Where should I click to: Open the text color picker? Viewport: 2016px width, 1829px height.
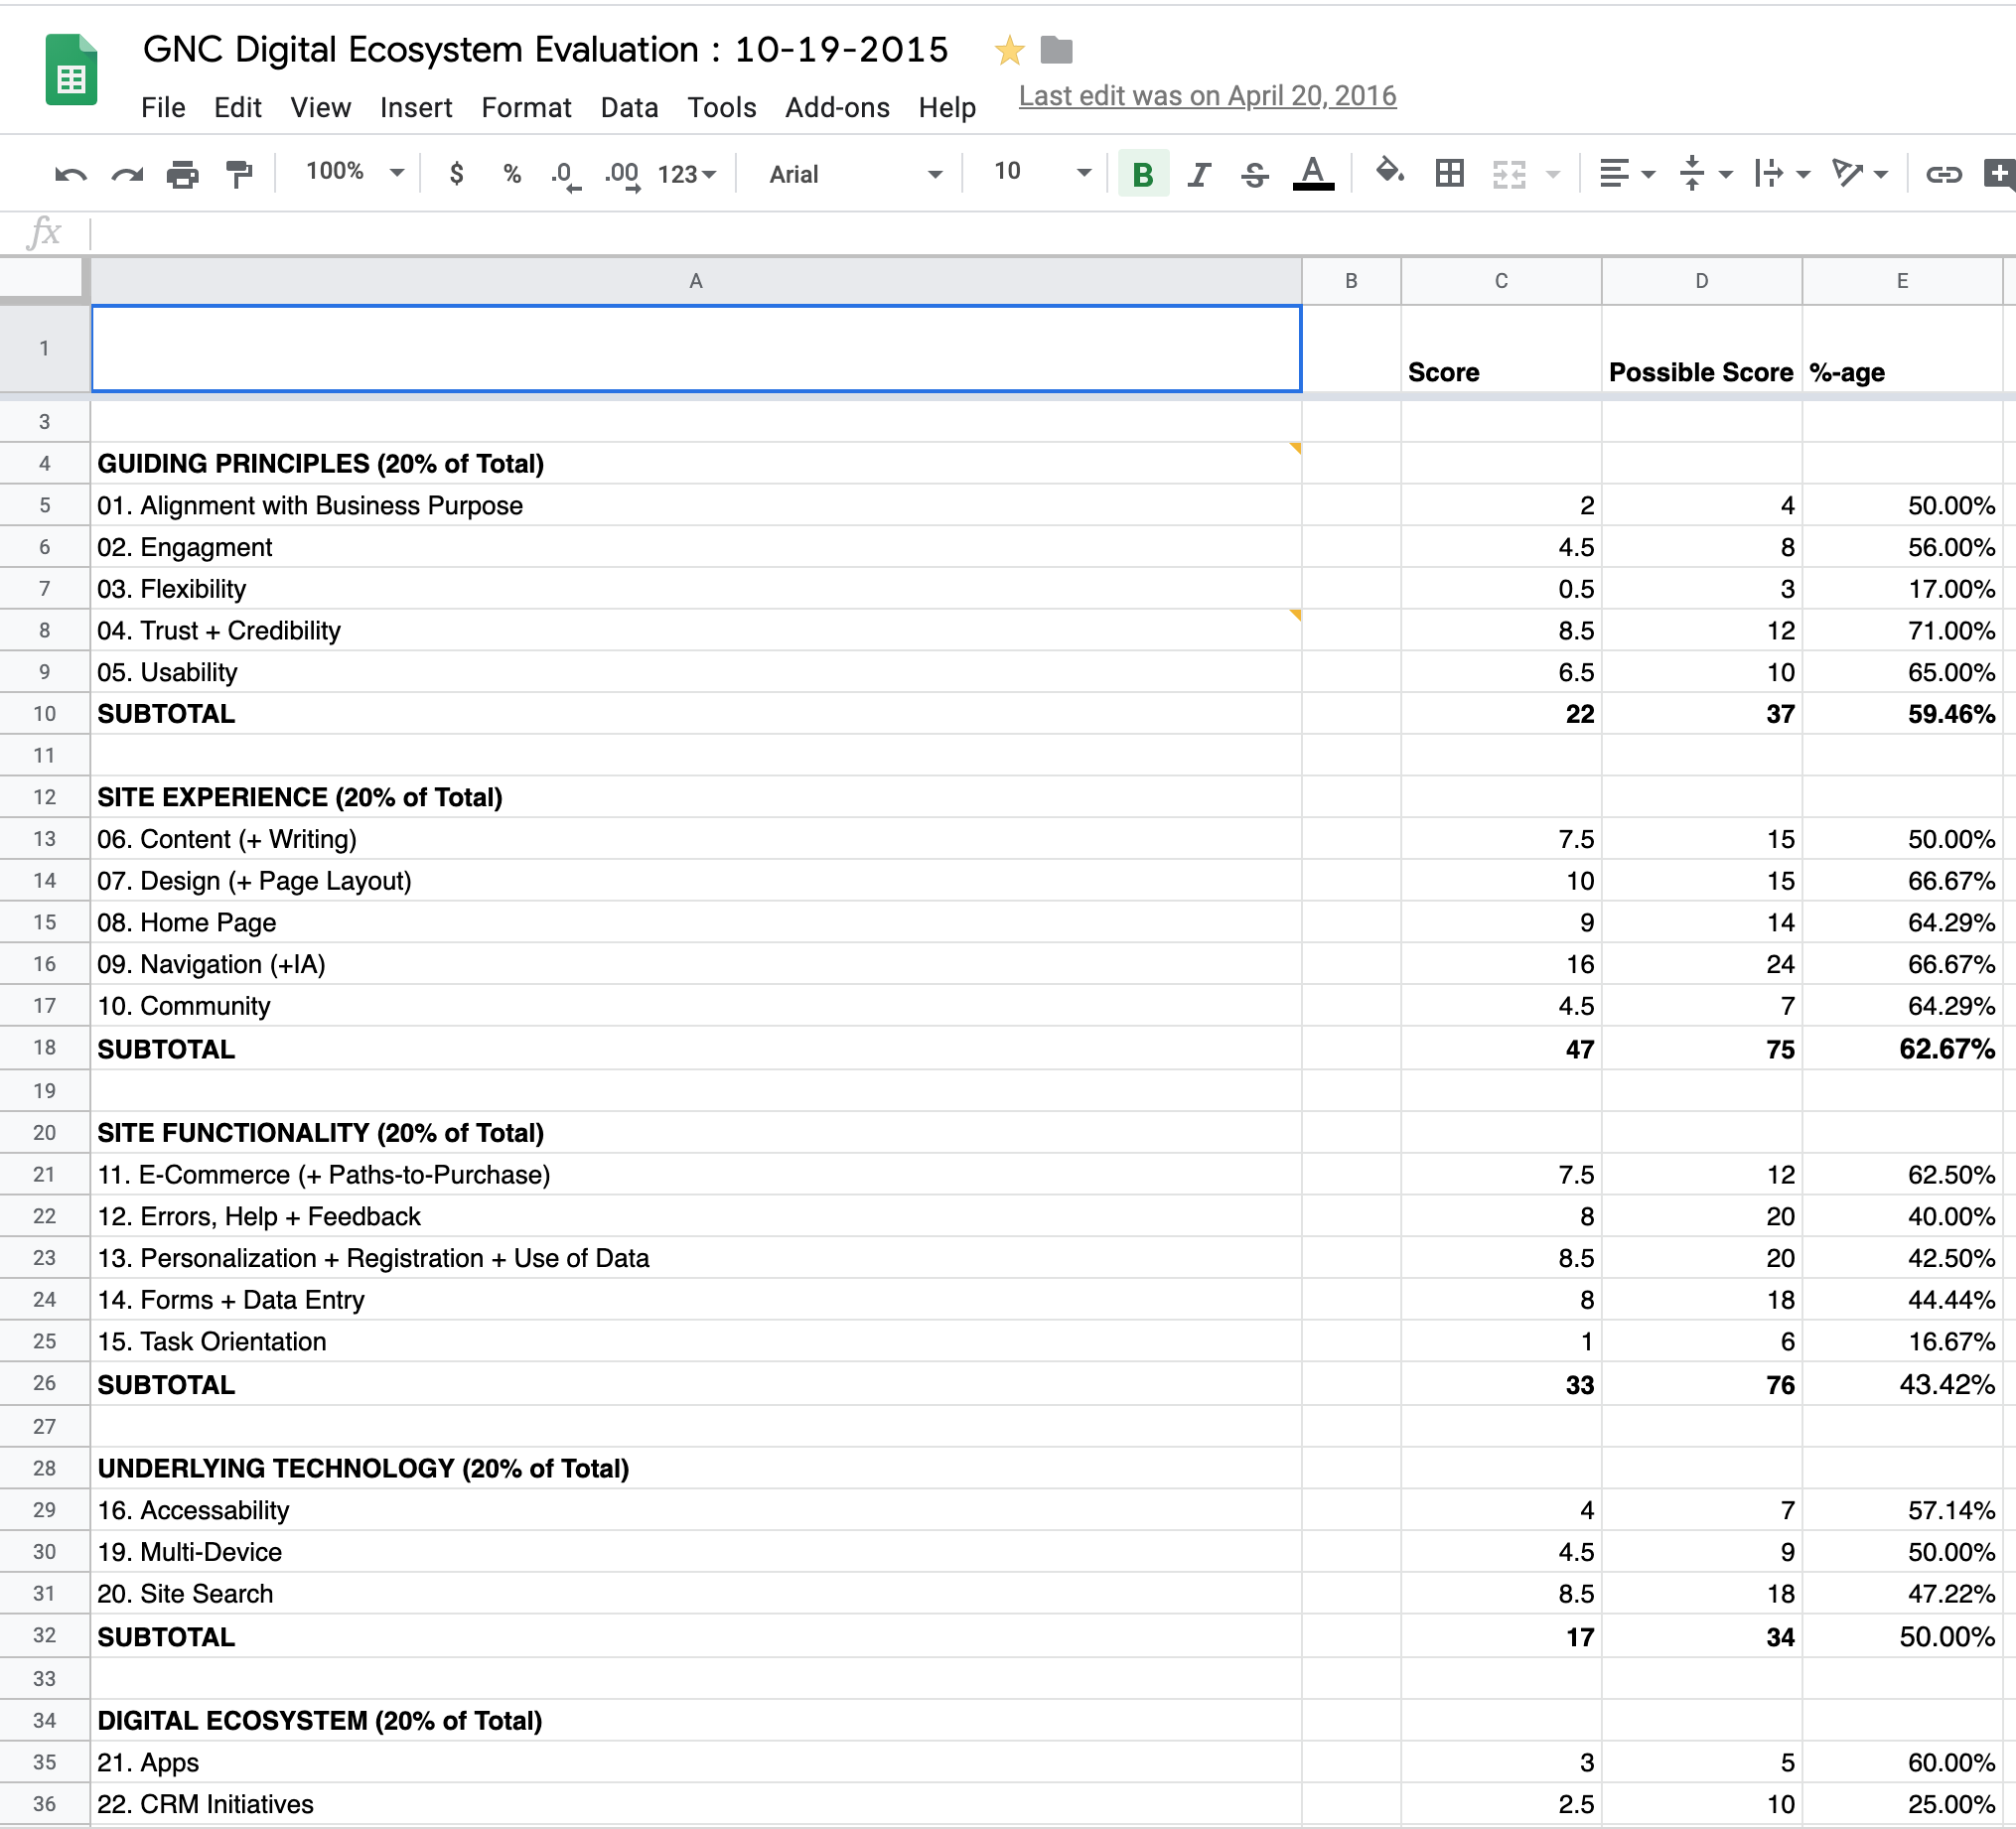pyautogui.click(x=1313, y=174)
